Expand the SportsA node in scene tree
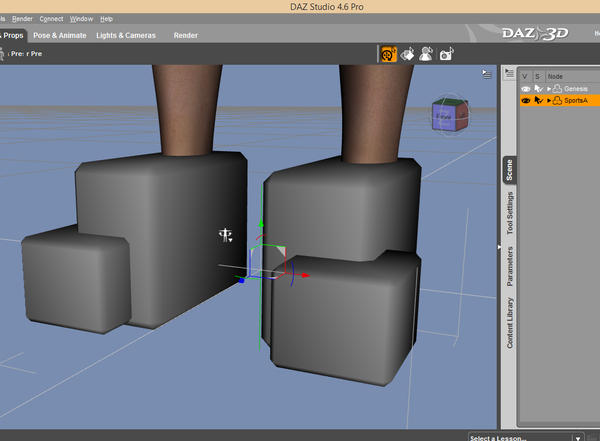The height and width of the screenshot is (441, 600). click(x=548, y=101)
